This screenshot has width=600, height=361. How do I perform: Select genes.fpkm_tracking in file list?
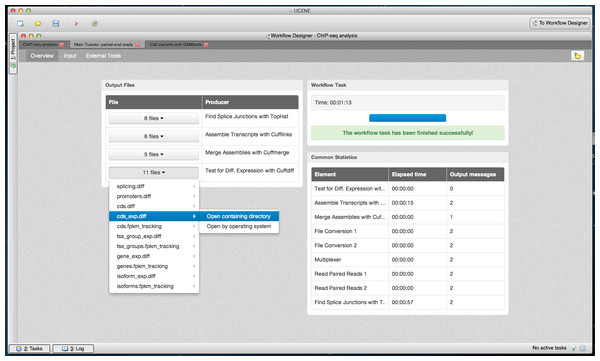click(x=154, y=266)
